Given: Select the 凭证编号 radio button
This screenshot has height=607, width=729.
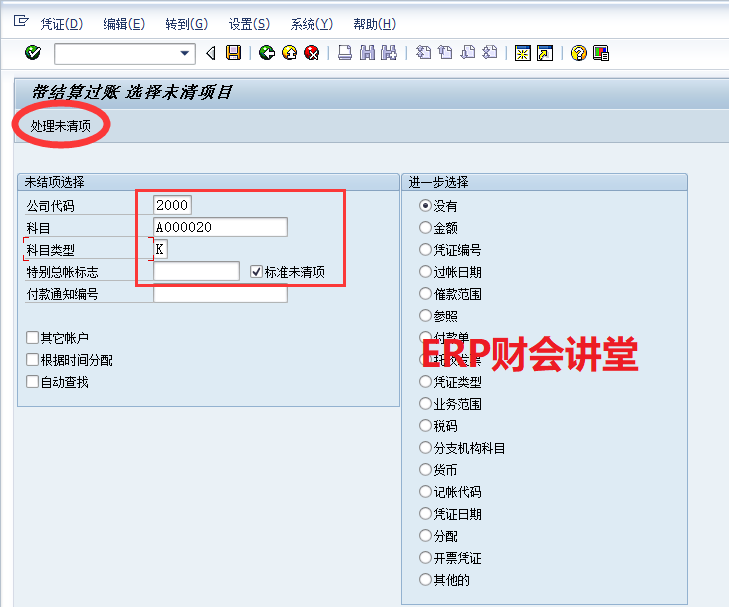Looking at the screenshot, I should pyautogui.click(x=426, y=250).
